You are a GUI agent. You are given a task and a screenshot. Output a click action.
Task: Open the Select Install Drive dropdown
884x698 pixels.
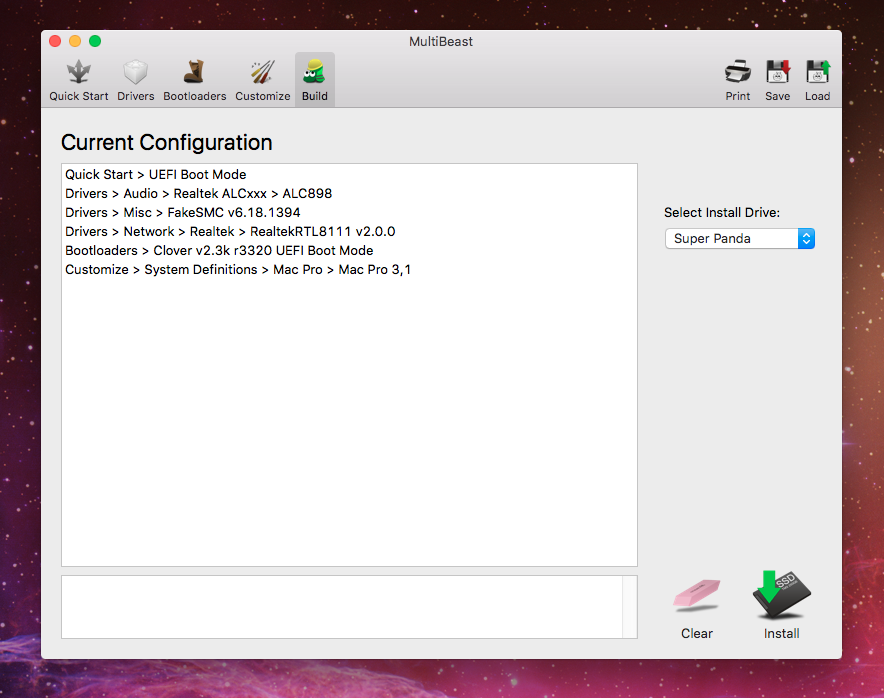click(x=740, y=238)
